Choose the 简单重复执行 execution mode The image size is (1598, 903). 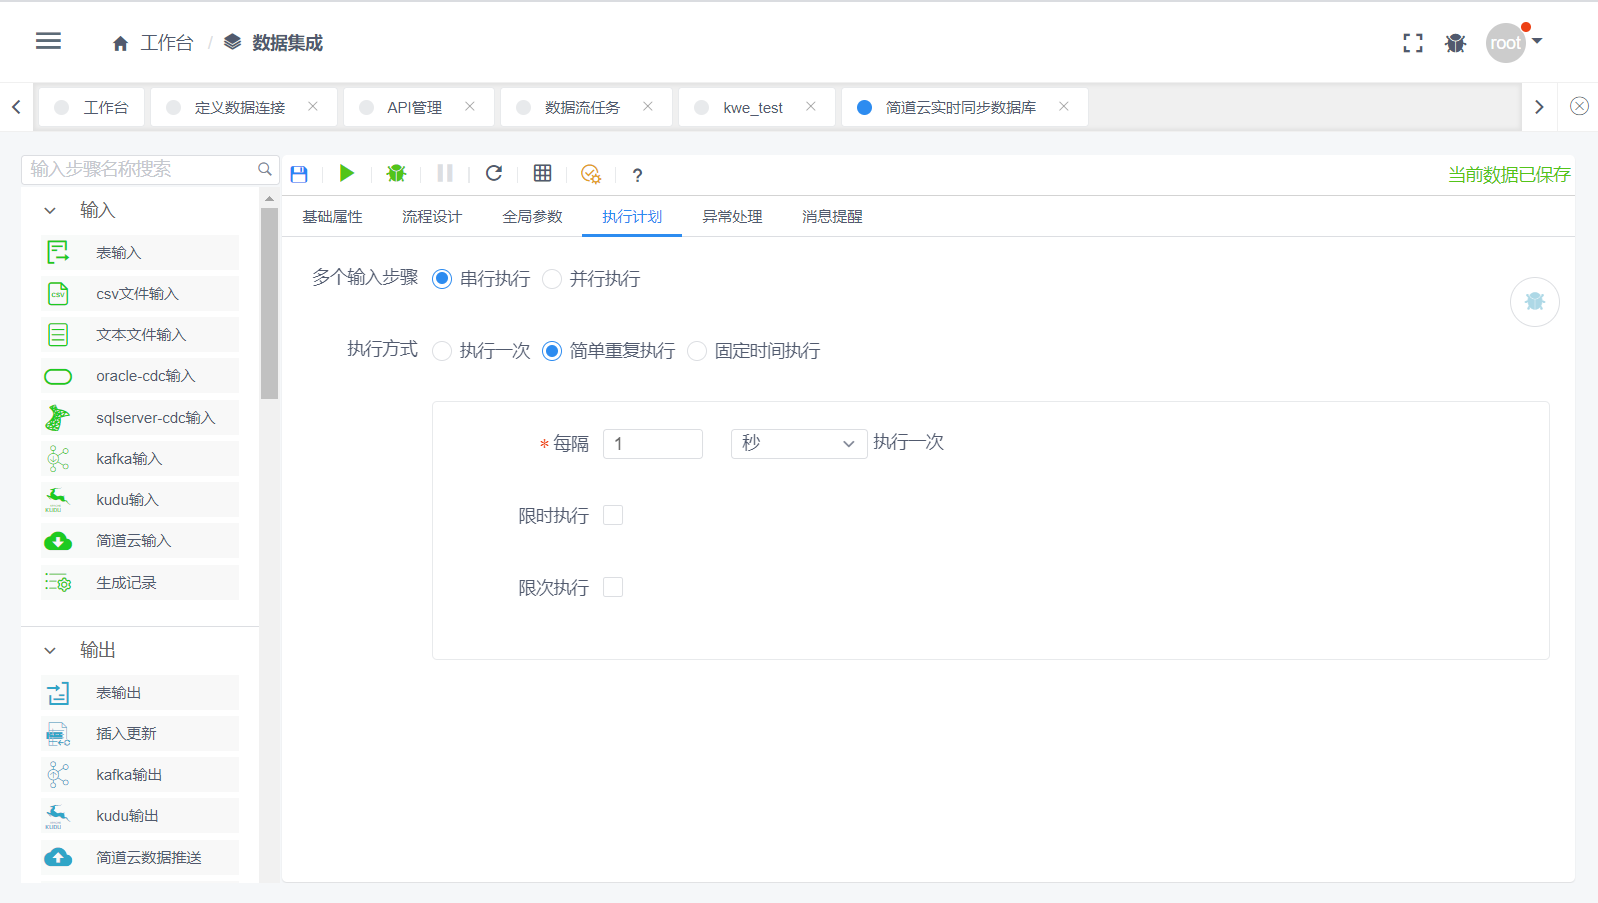point(552,351)
